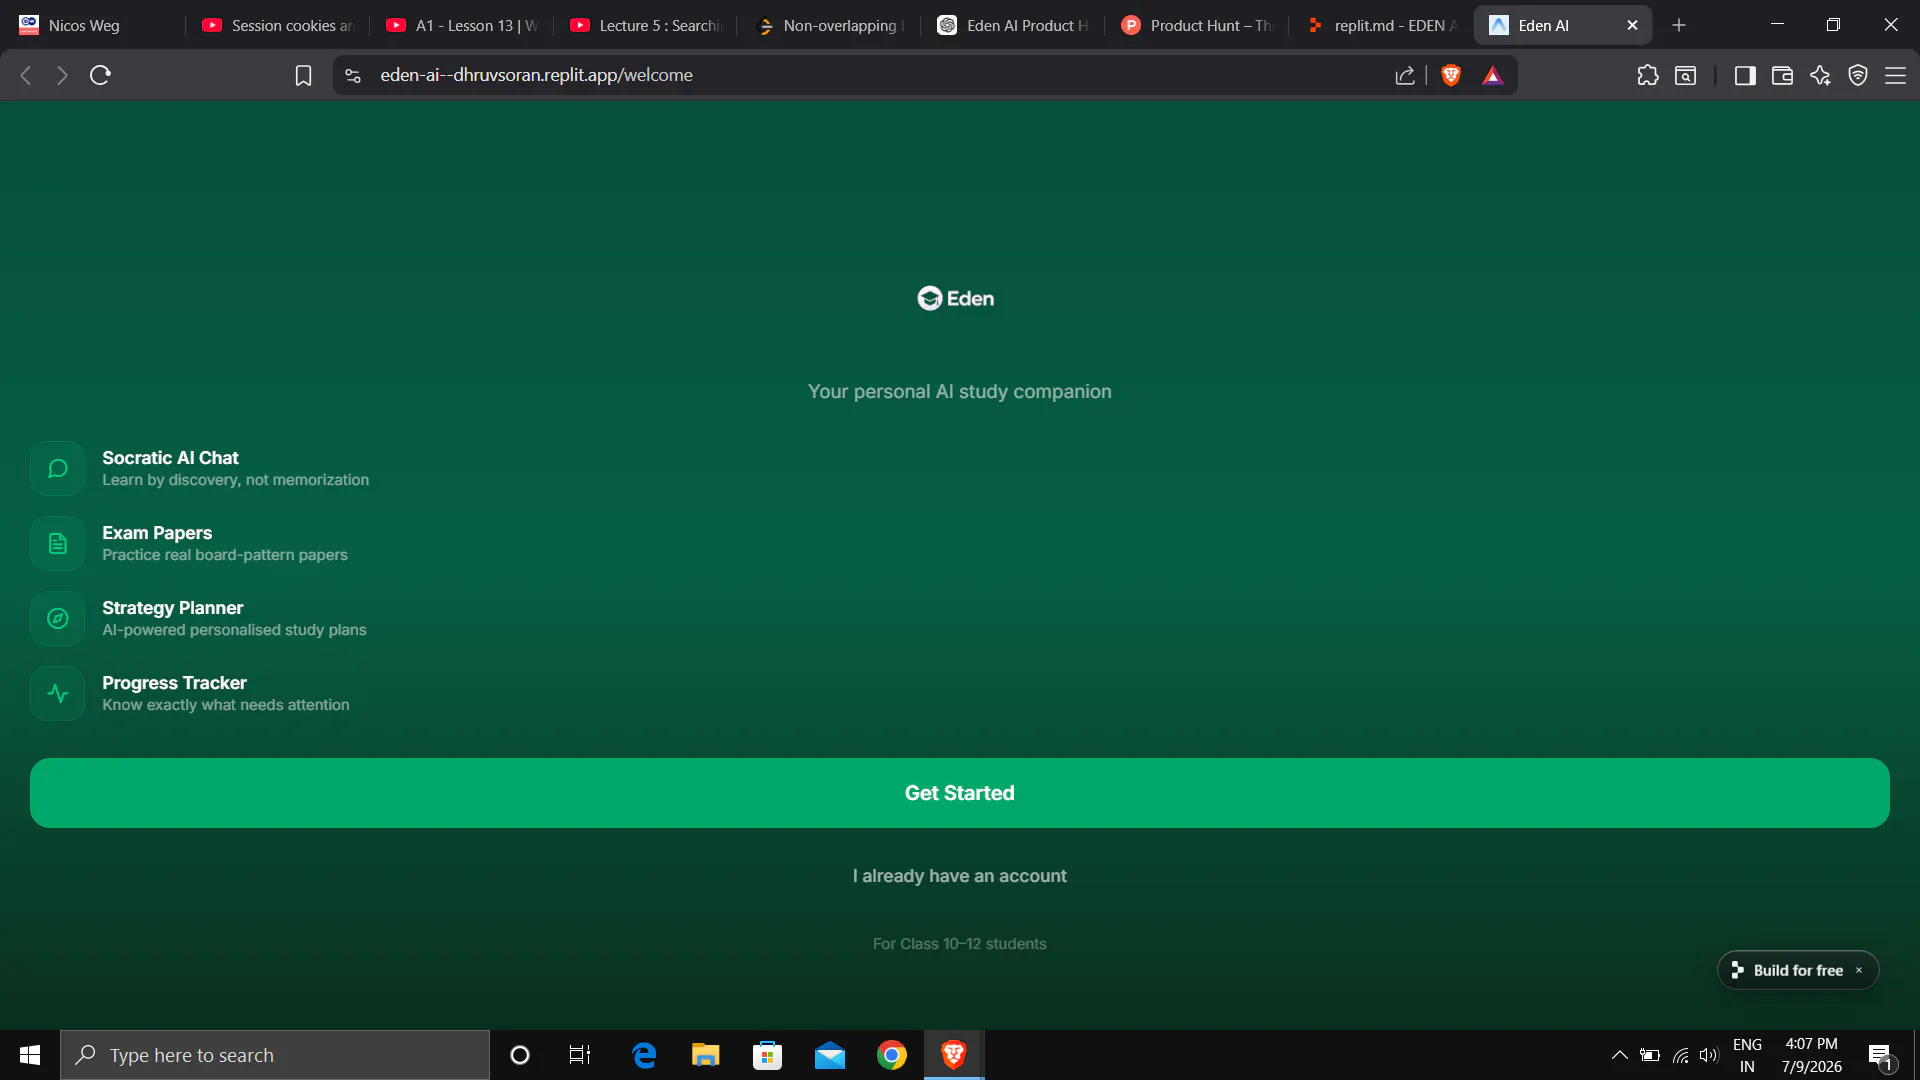Click the Windows taskbar search box
Screen dimensions: 1920x1080
coord(275,1055)
